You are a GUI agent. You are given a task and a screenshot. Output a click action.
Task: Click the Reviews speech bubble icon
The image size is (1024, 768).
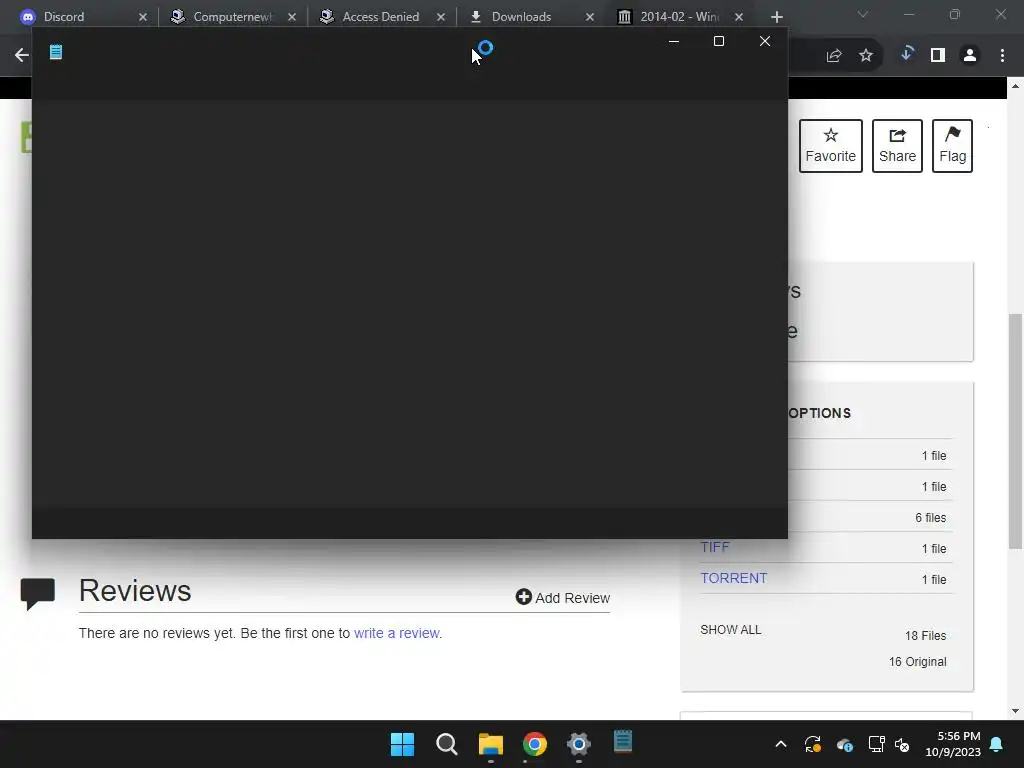click(x=38, y=594)
